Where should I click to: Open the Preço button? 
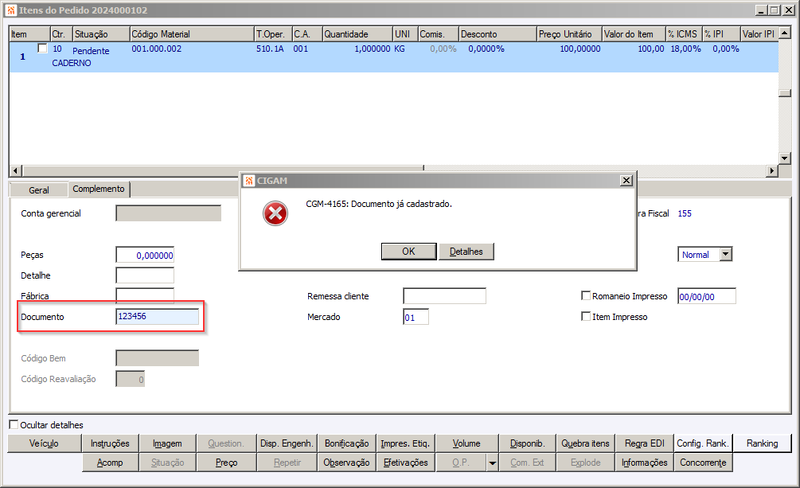click(226, 462)
